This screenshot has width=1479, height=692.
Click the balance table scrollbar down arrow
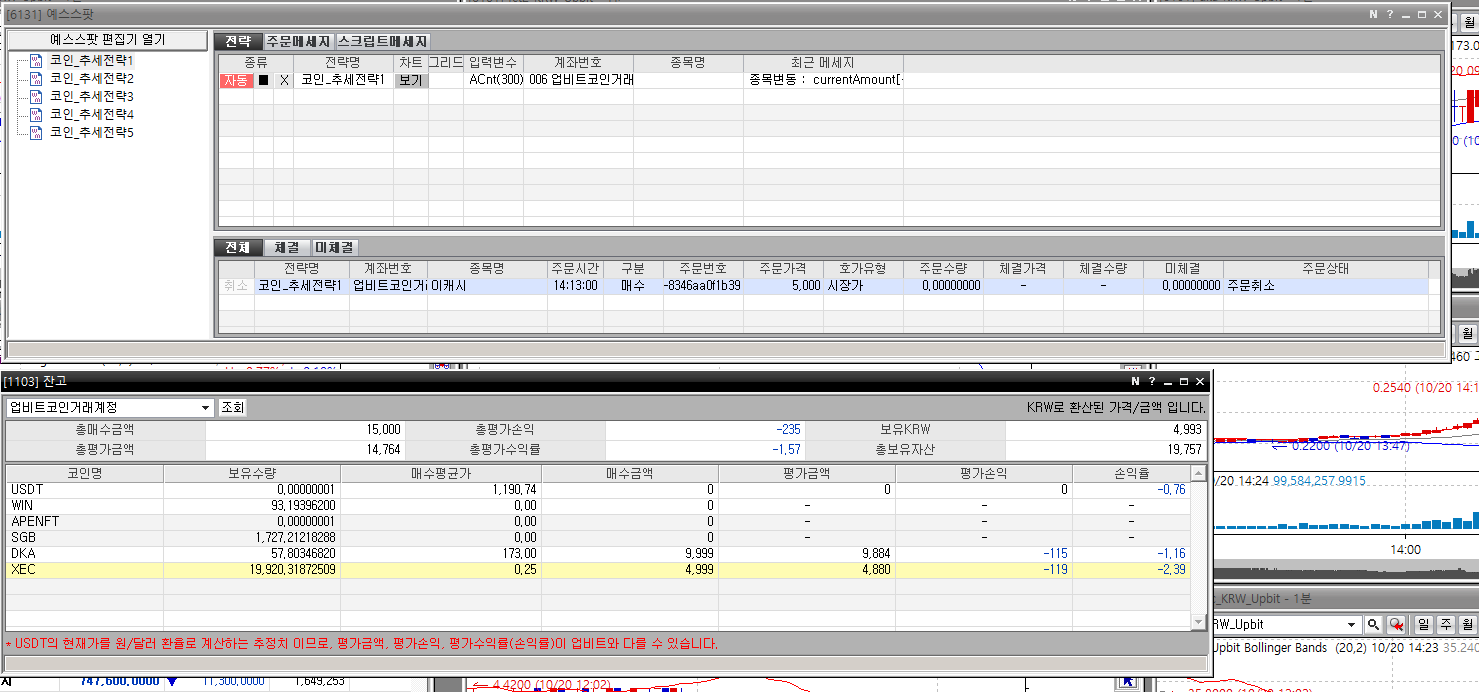[1198, 622]
